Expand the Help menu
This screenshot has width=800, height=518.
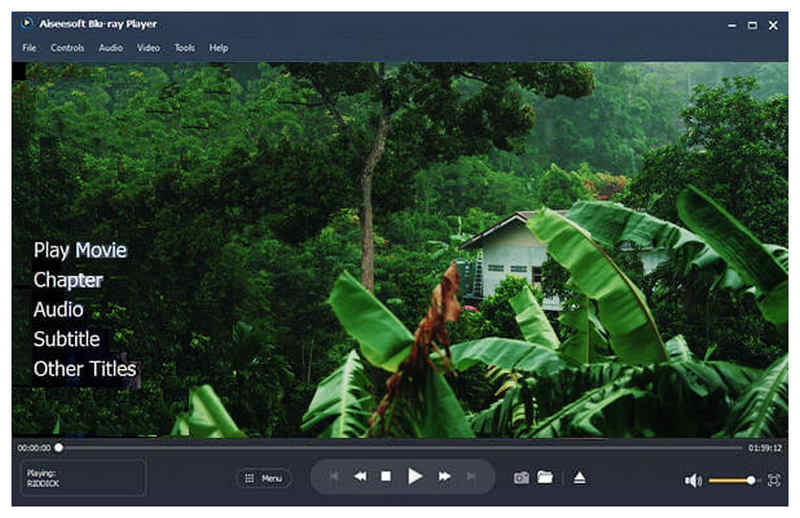218,48
